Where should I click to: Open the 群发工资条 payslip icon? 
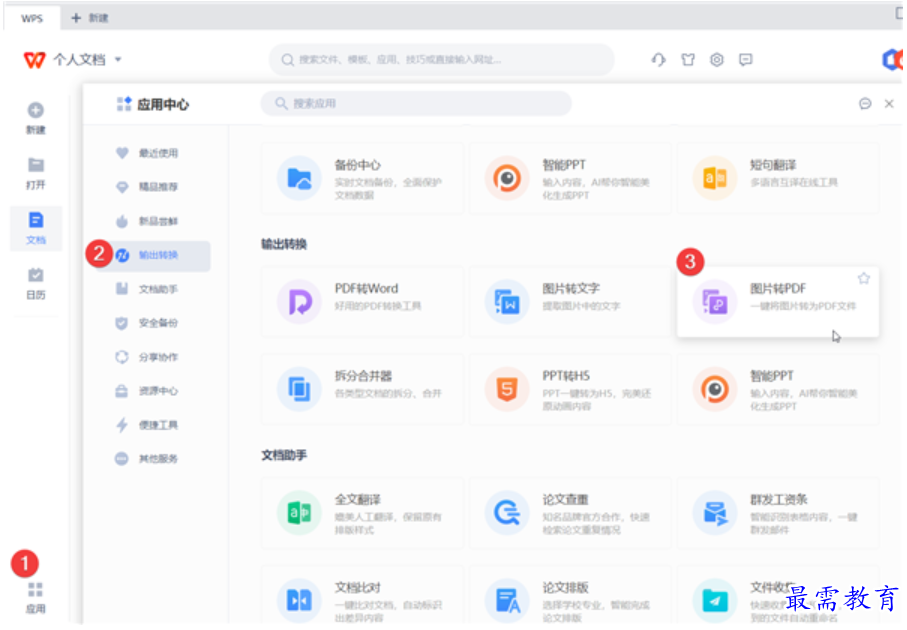pyautogui.click(x=714, y=513)
